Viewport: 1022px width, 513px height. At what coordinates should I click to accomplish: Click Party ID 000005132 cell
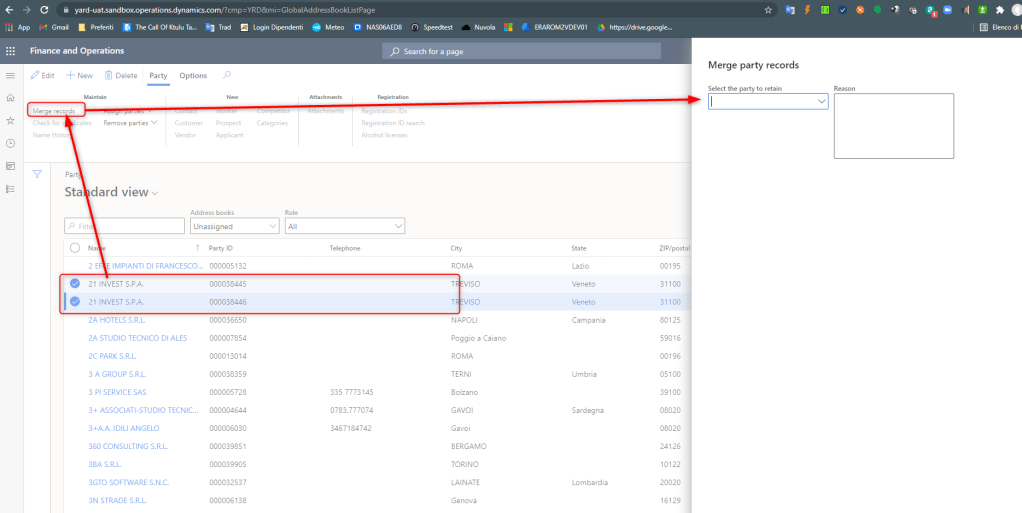point(227,266)
